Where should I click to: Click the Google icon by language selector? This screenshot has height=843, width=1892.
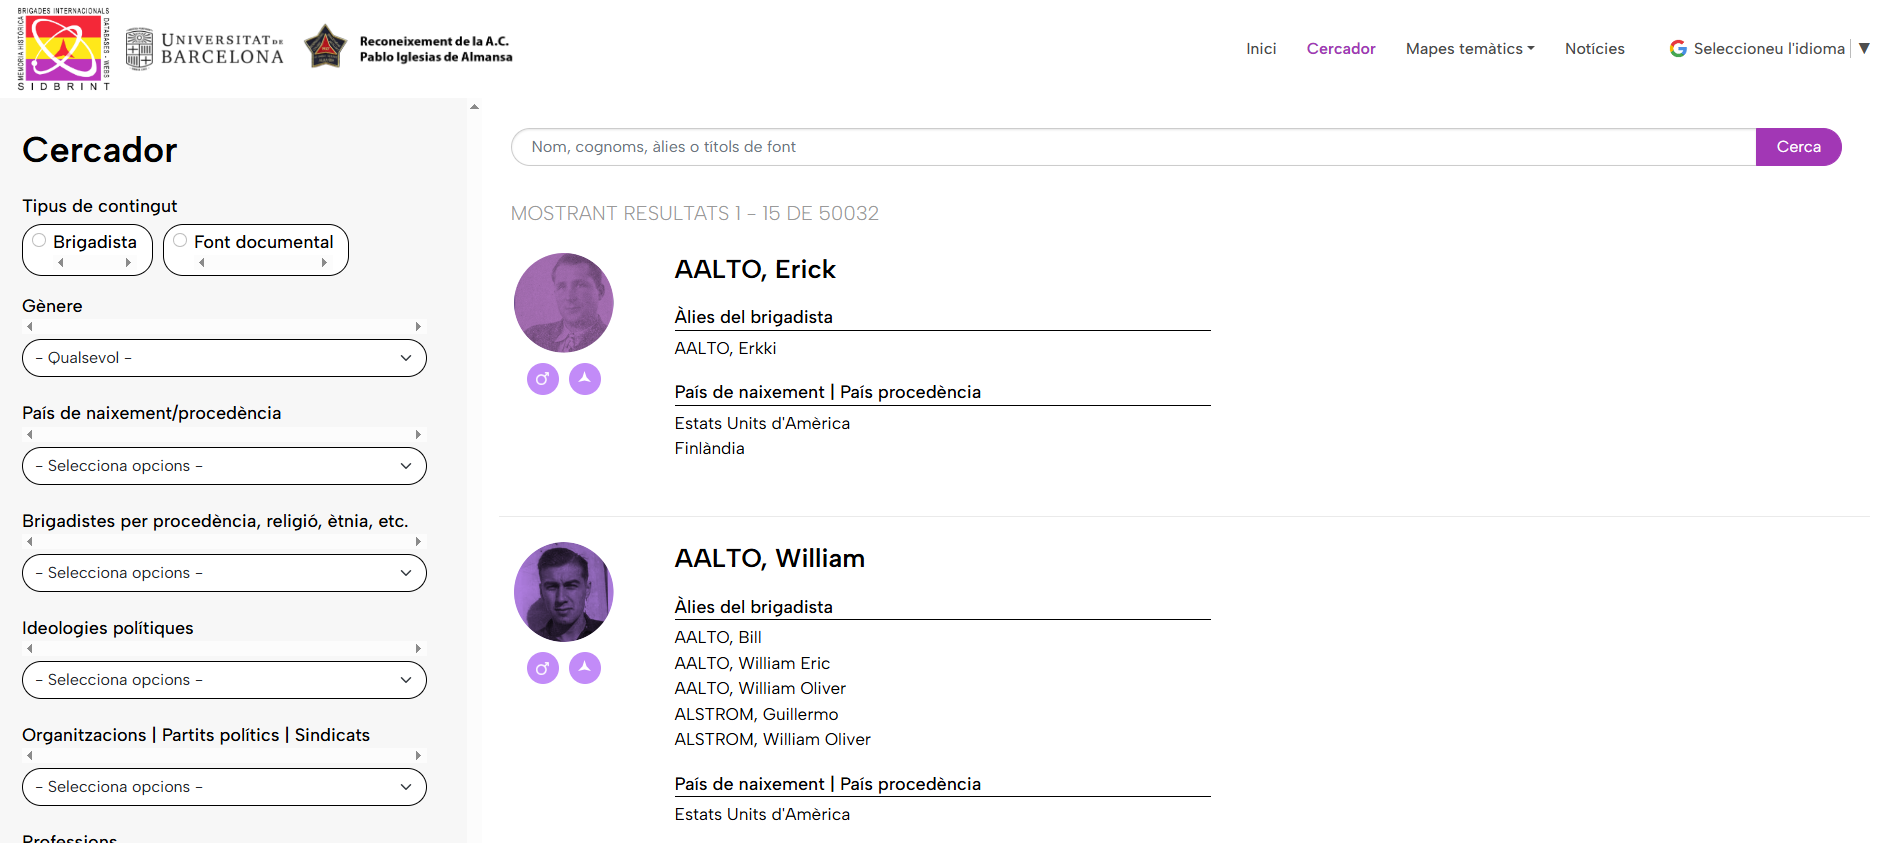tap(1678, 49)
